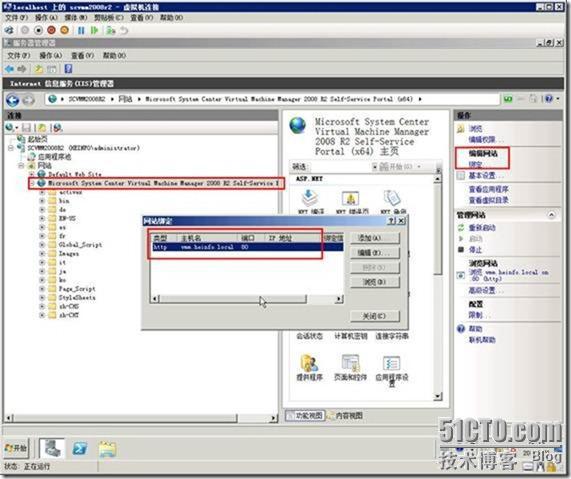Expand the EN-US folder node

pos(42,218)
